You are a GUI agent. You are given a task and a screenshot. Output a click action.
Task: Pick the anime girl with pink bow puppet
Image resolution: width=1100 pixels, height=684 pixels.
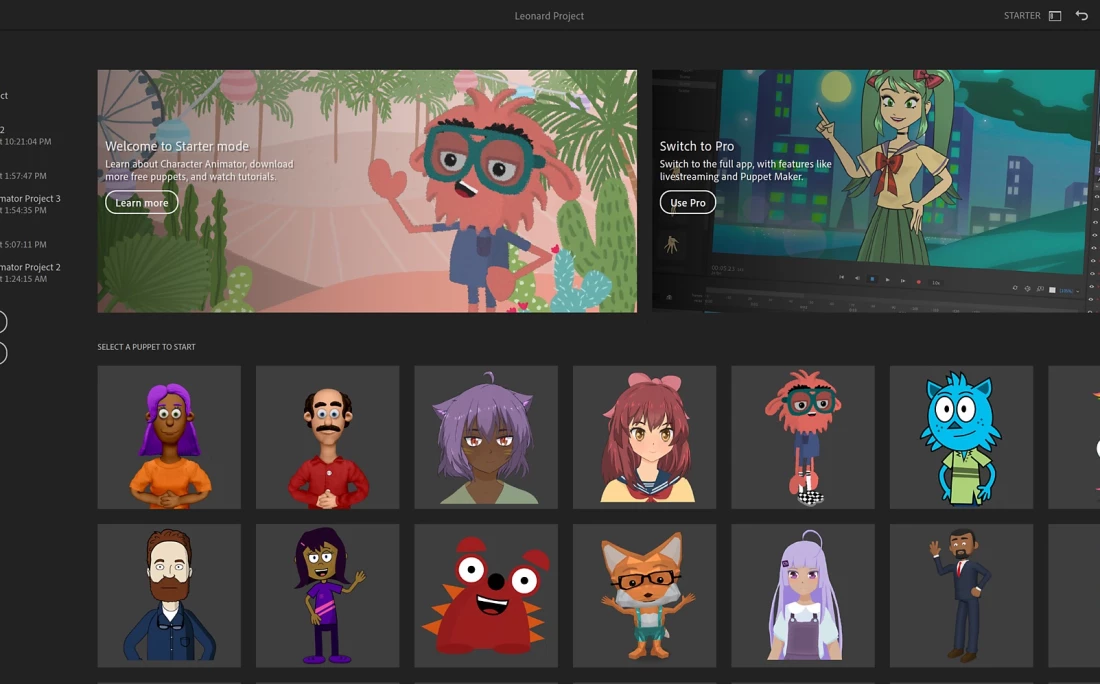pos(644,437)
